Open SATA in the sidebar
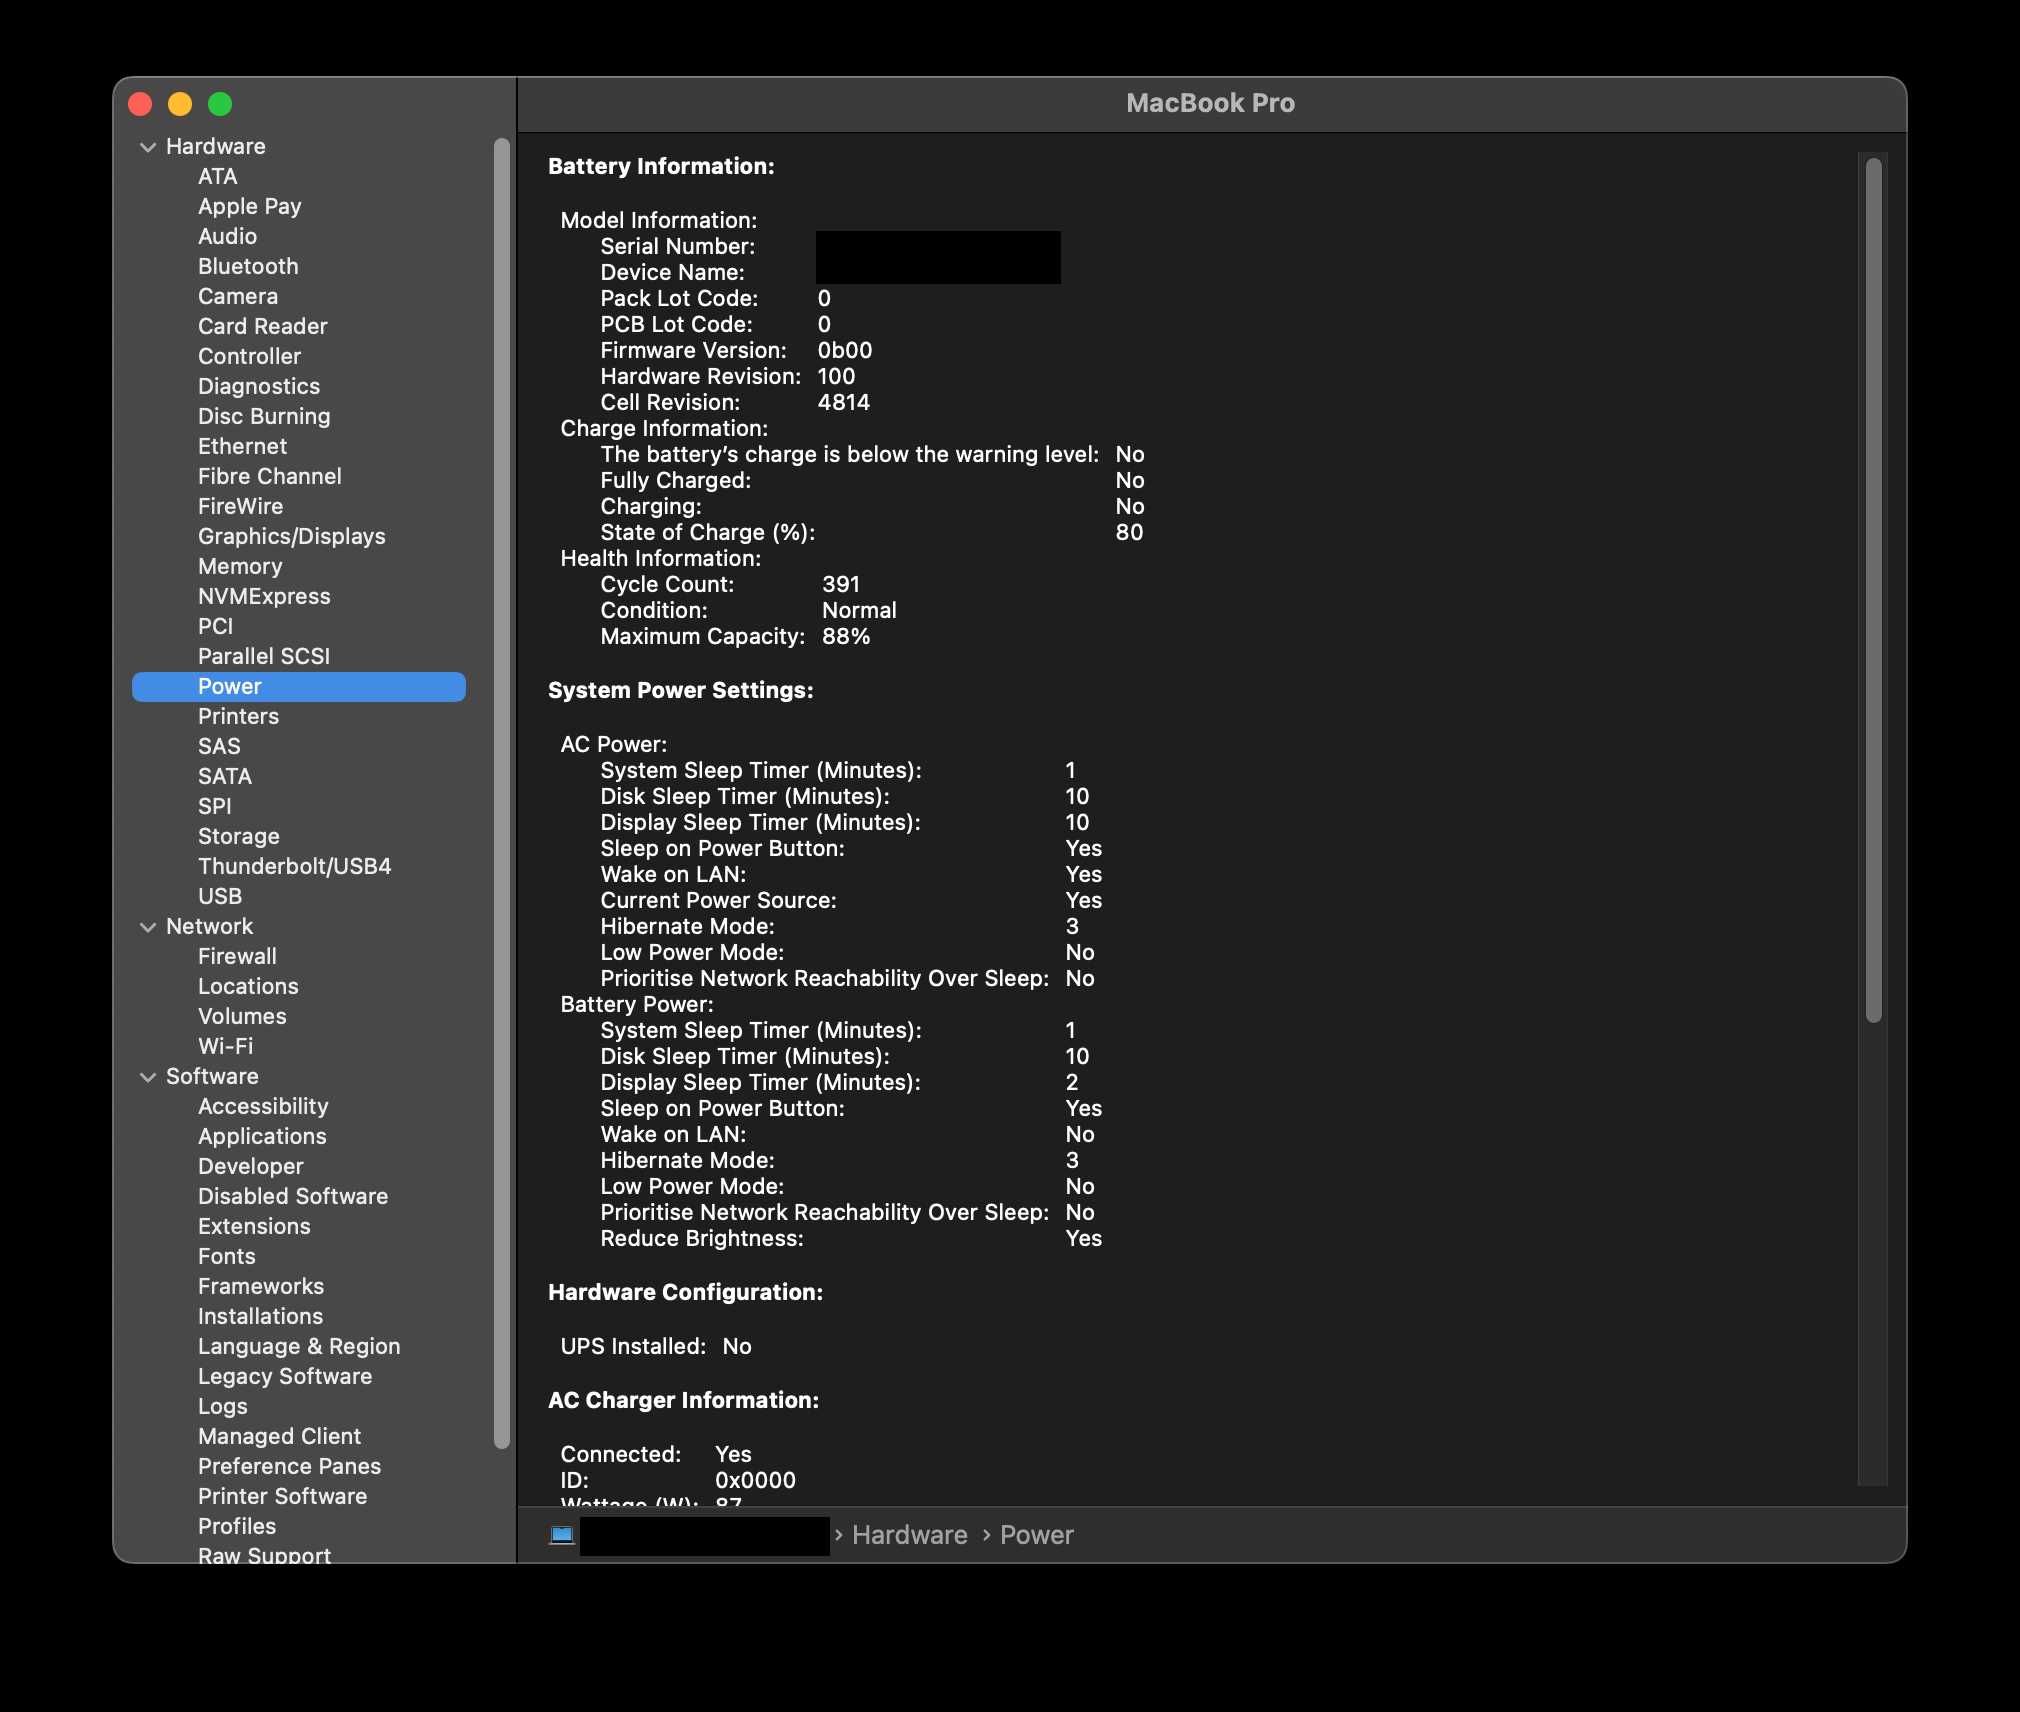The image size is (2020, 1712). 225,777
